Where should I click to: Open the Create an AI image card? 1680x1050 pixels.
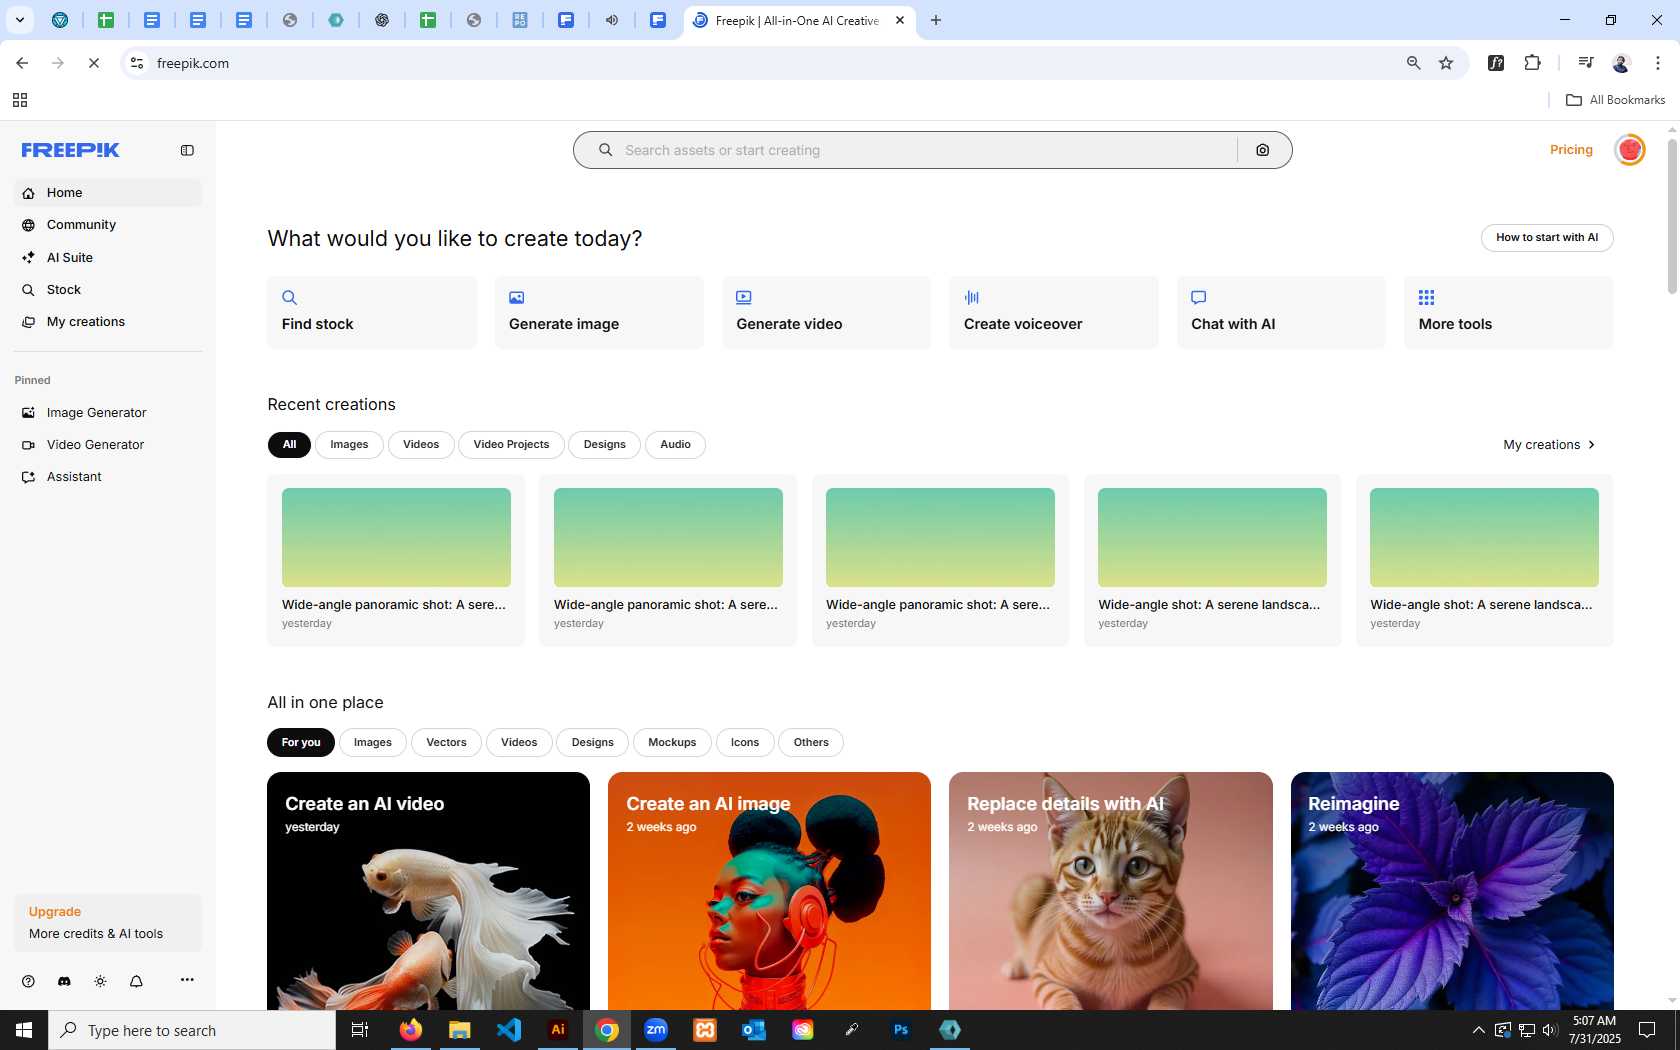pyautogui.click(x=769, y=891)
